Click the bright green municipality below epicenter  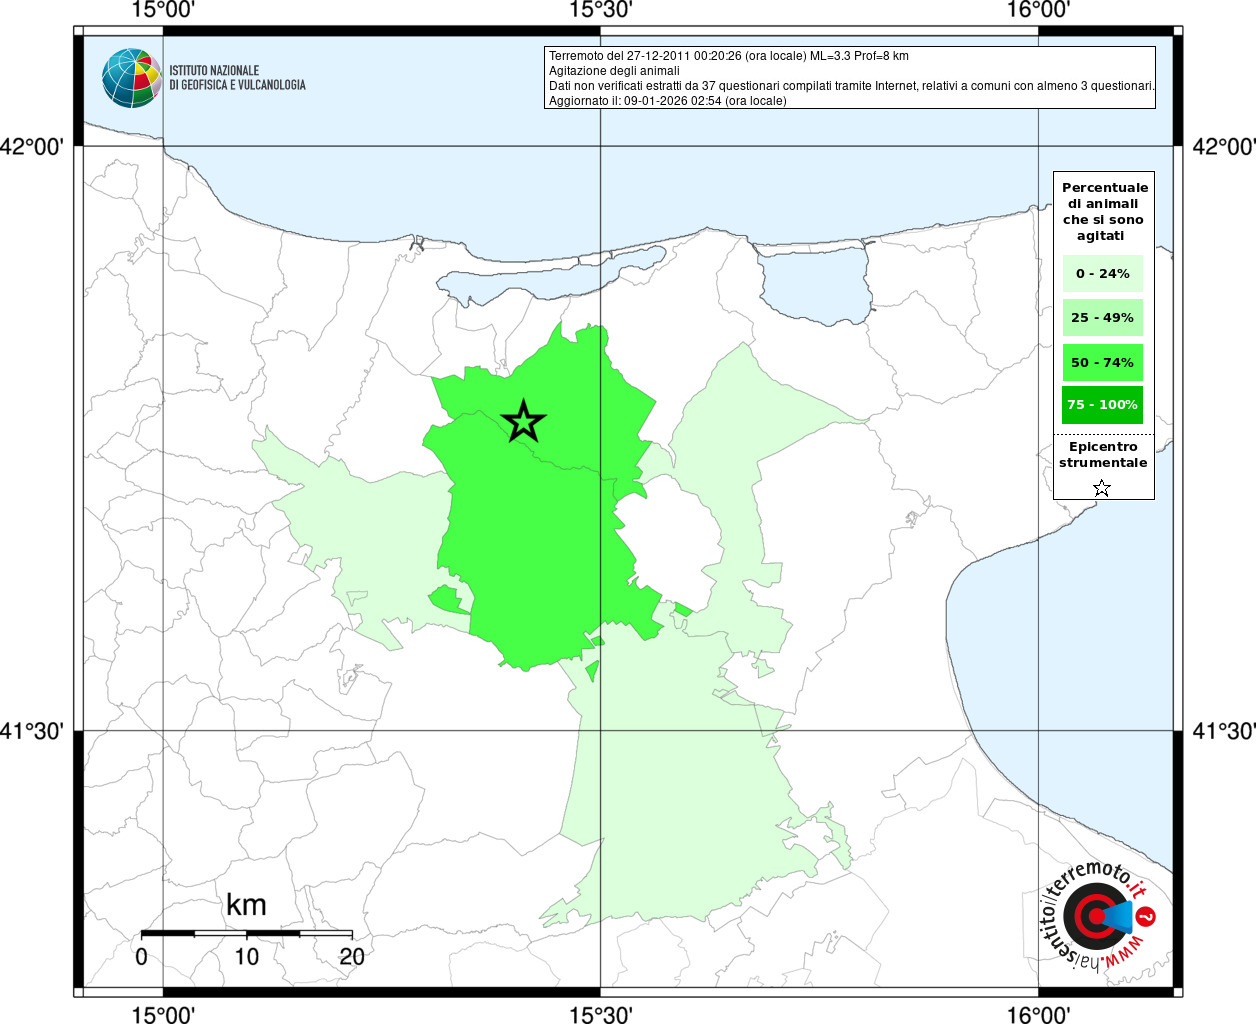click(540, 550)
